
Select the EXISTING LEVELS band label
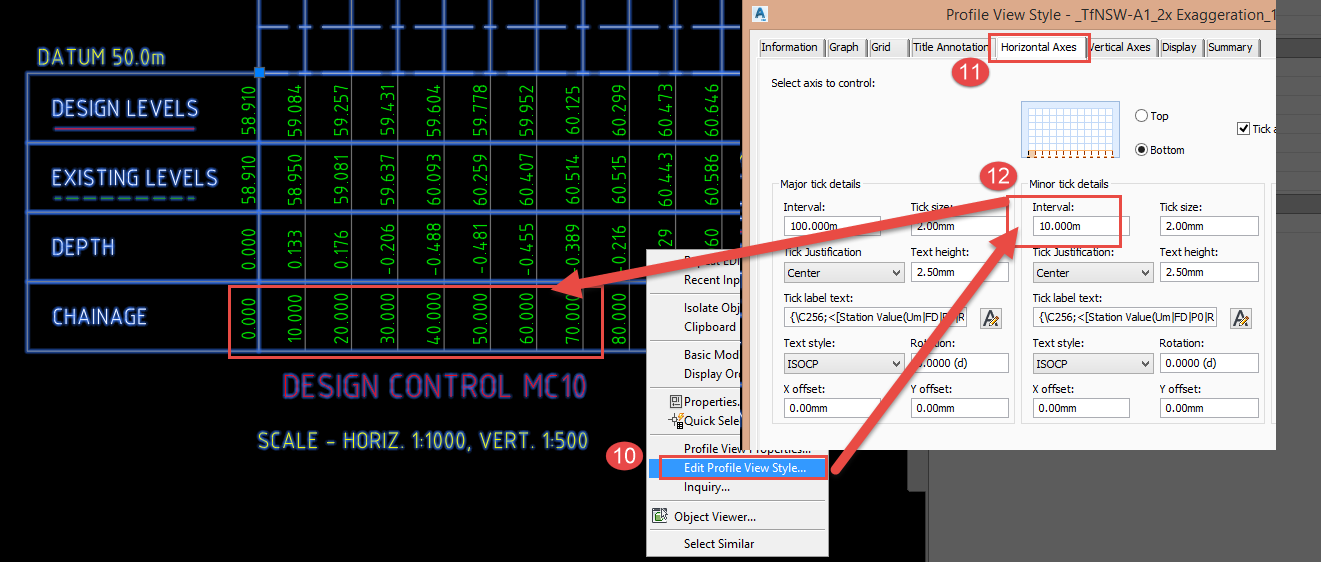[134, 178]
